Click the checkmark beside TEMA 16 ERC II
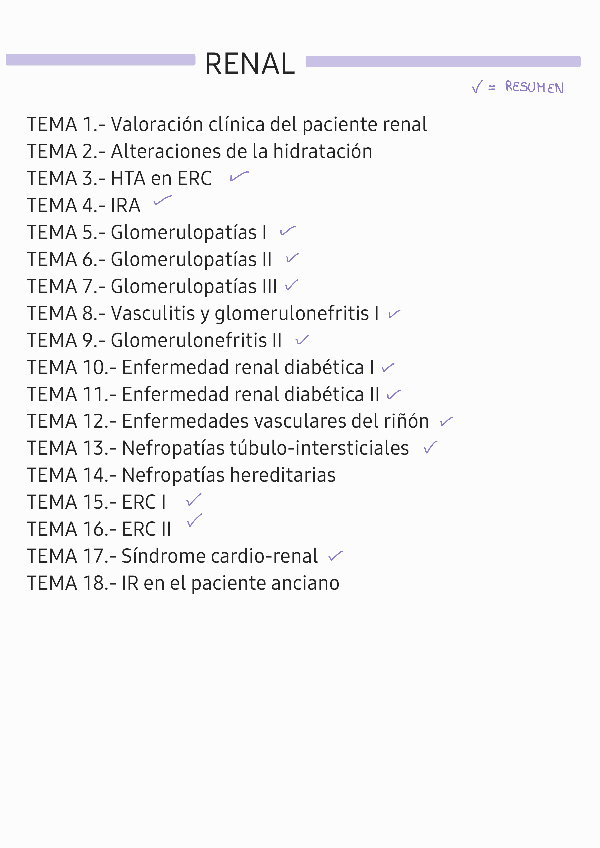This screenshot has width=600, height=848. tap(194, 521)
